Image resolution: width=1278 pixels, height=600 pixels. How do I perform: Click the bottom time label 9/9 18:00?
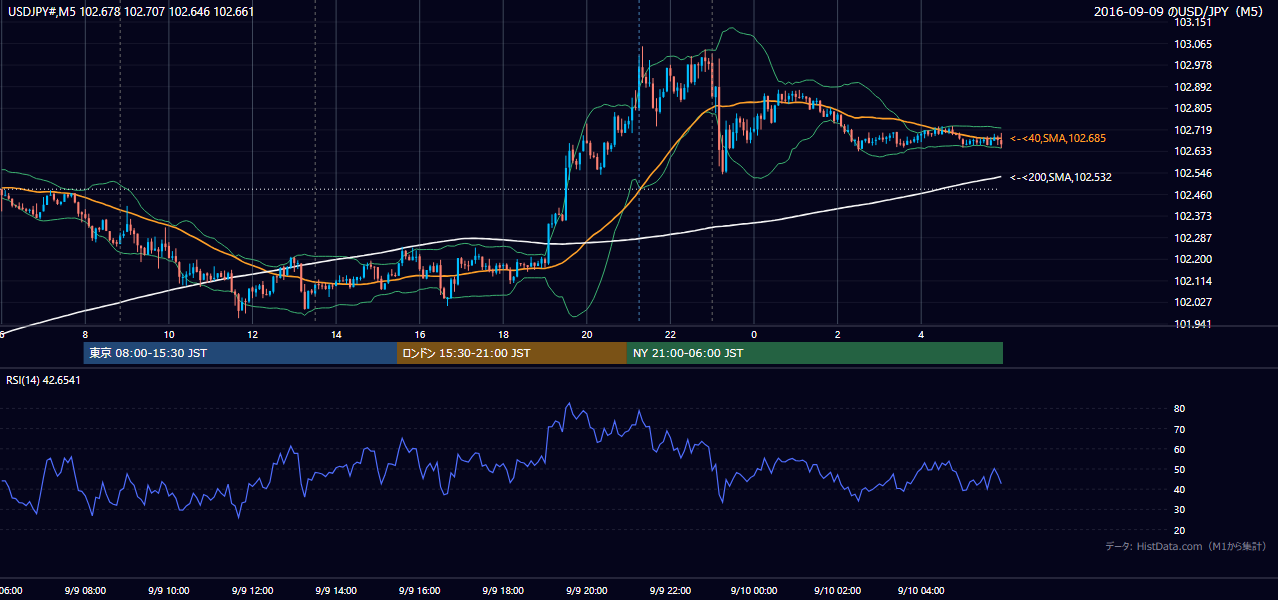(x=503, y=591)
